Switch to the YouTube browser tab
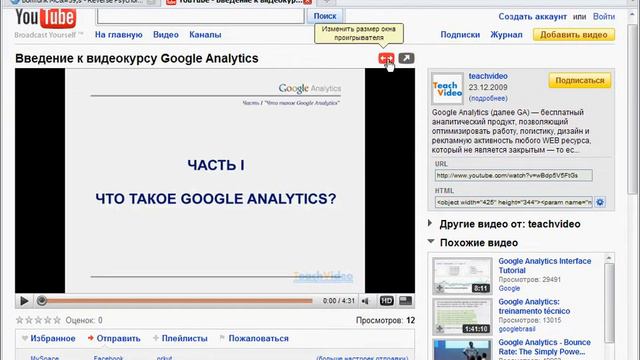The image size is (640, 360). click(x=239, y=2)
